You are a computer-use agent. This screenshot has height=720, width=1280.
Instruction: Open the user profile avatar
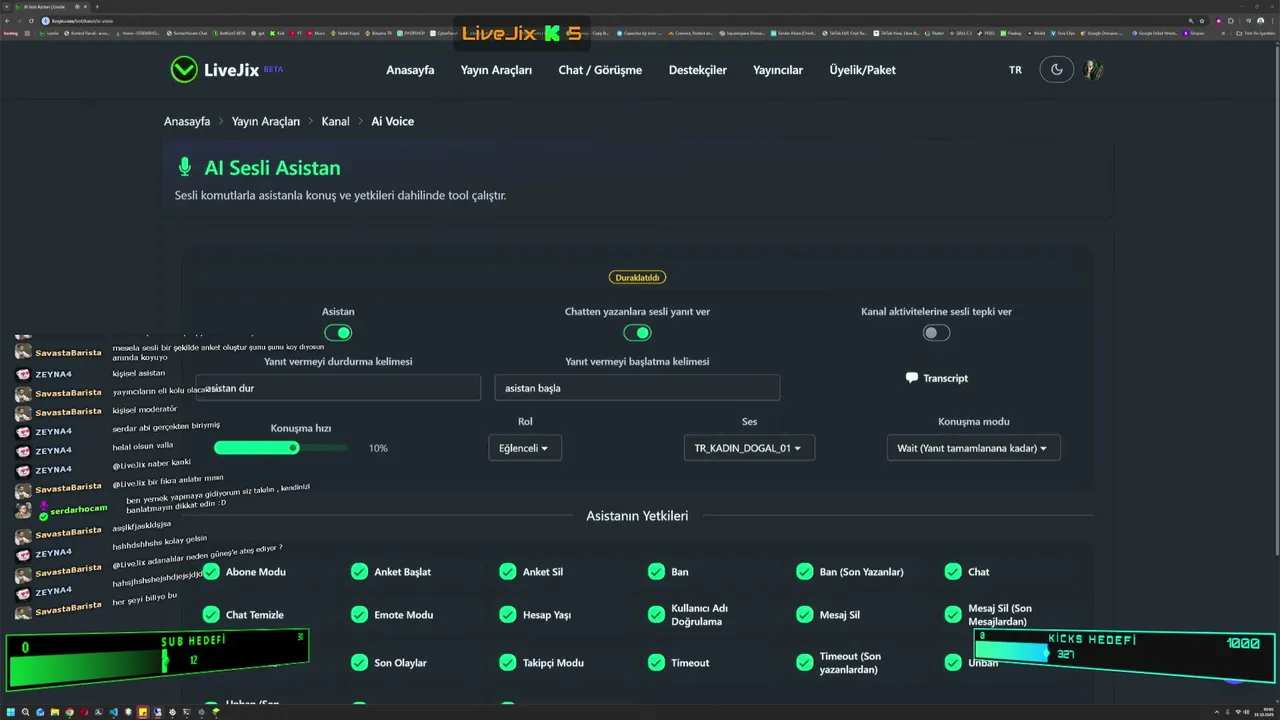coord(1093,70)
